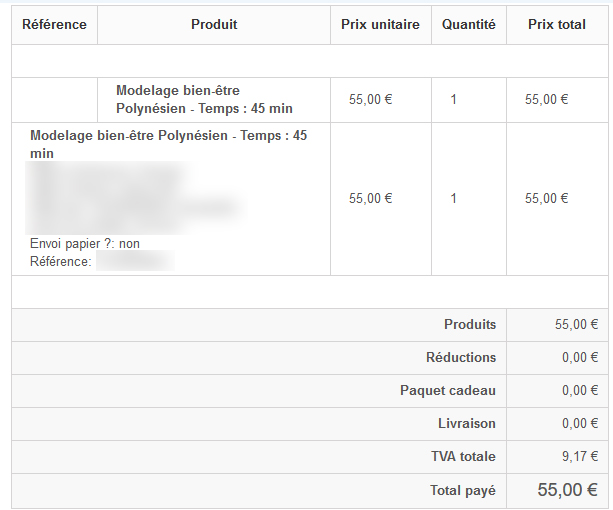Image resolution: width=613 pixels, height=510 pixels.
Task: Click the second row quantity 1
Action: coord(453,198)
